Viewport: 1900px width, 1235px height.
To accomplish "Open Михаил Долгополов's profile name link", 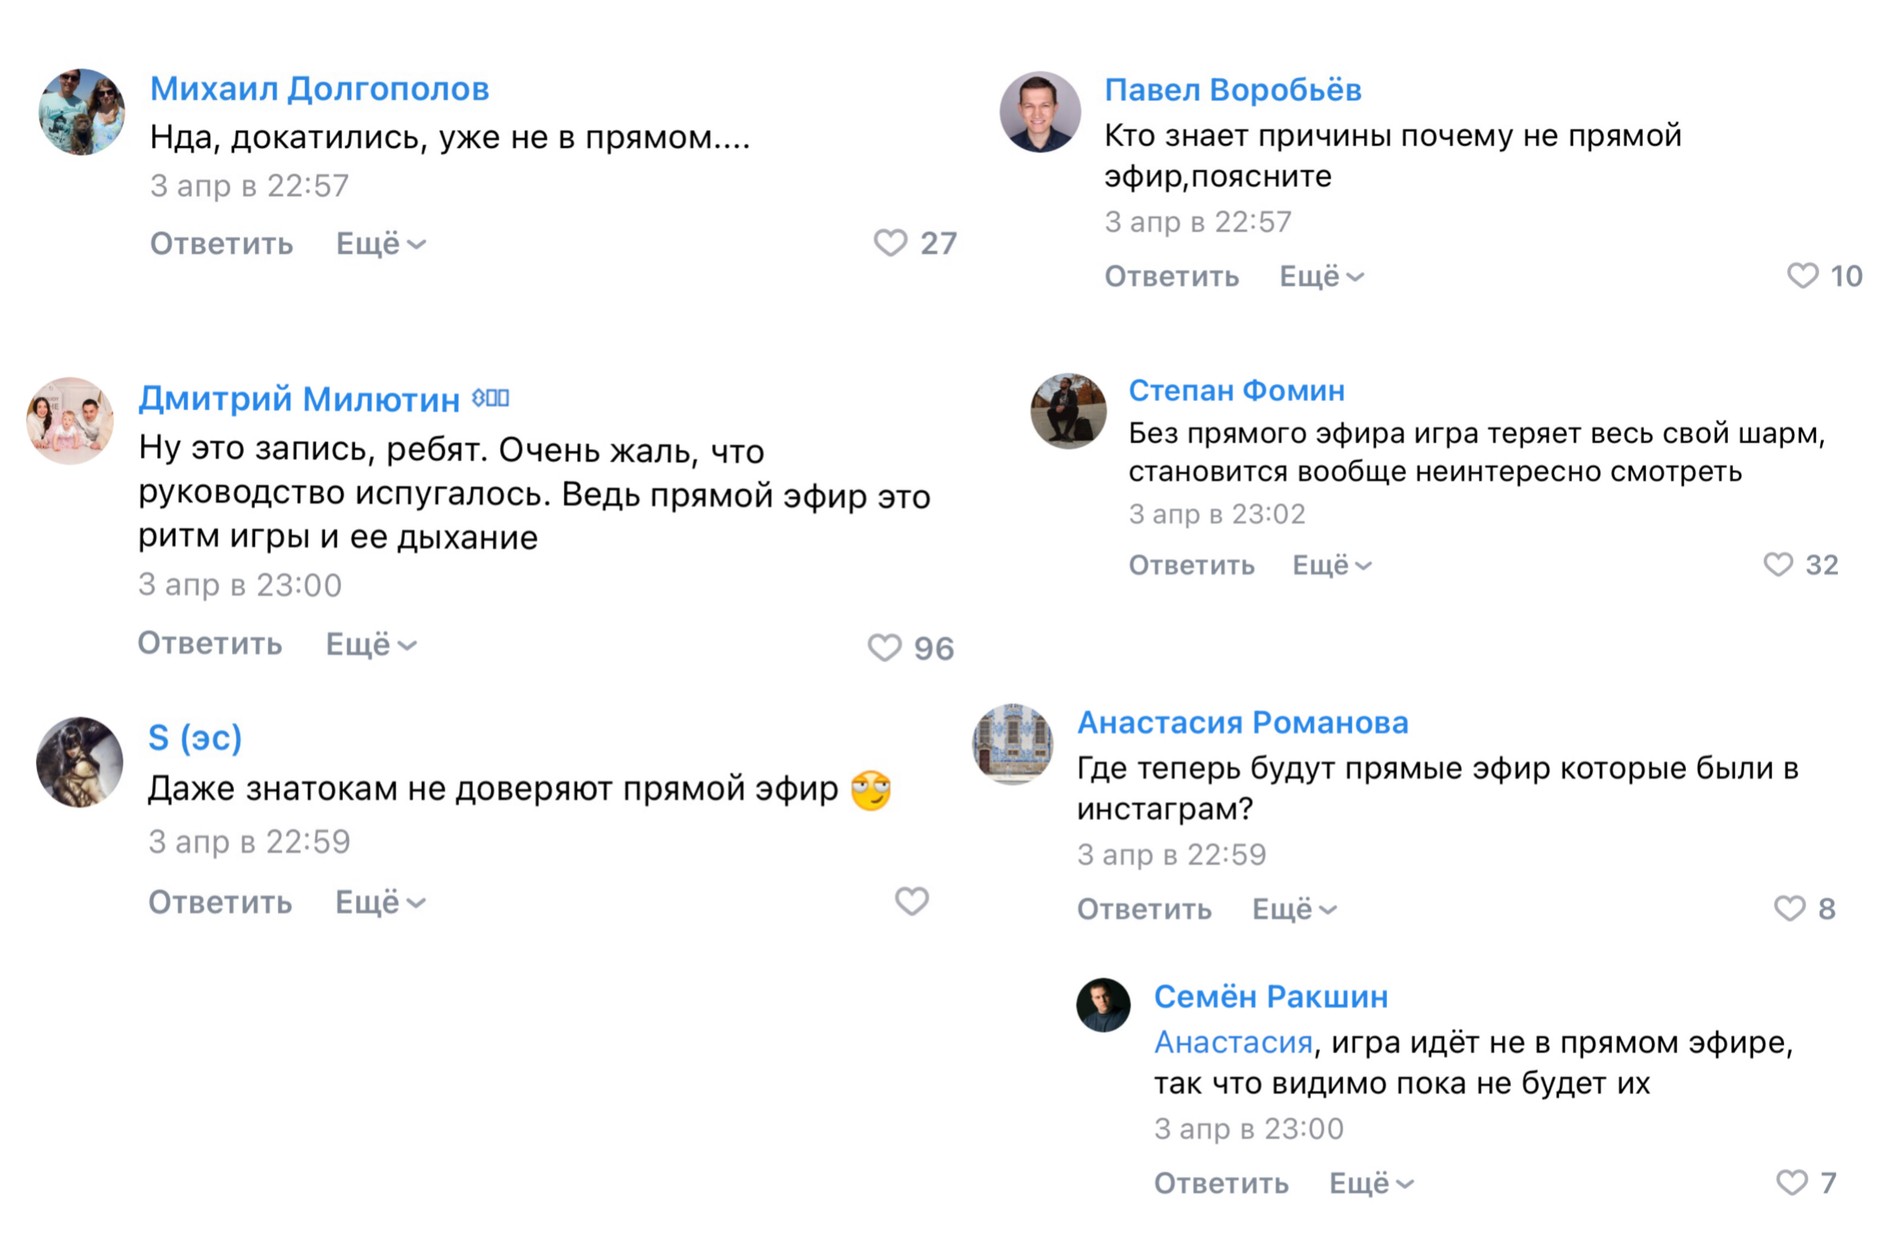I will pos(319,89).
